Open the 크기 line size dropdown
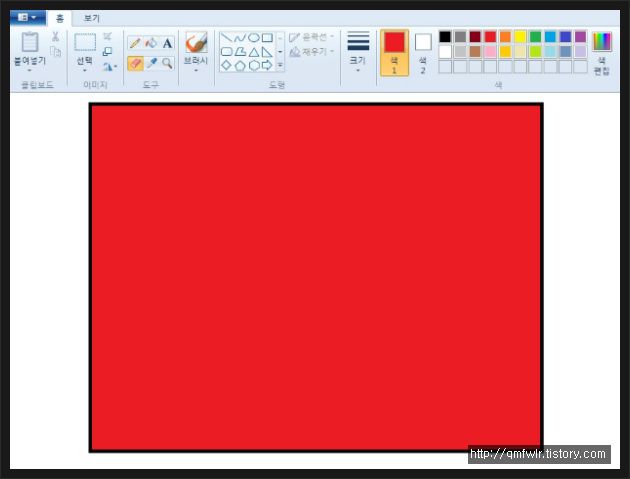Viewport: 630px width, 479px height. [358, 53]
